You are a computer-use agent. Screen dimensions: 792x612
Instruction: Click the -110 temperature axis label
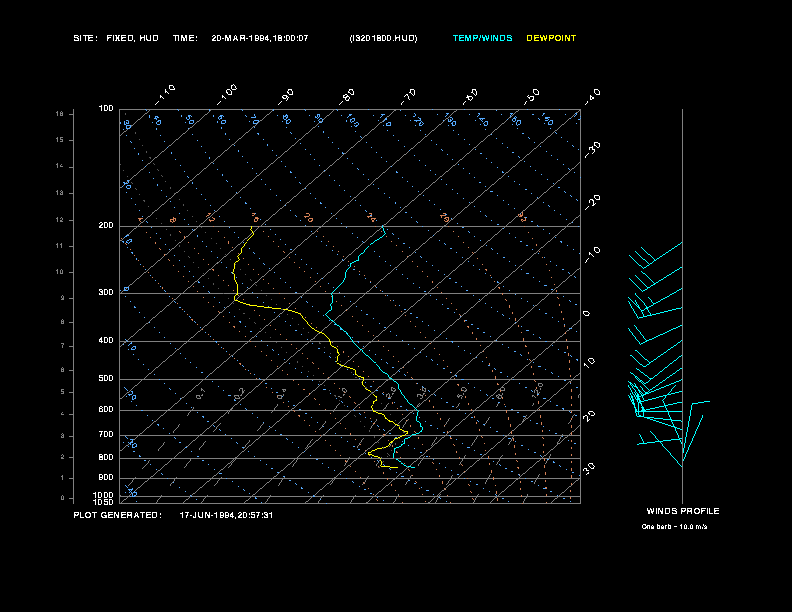(x=165, y=95)
